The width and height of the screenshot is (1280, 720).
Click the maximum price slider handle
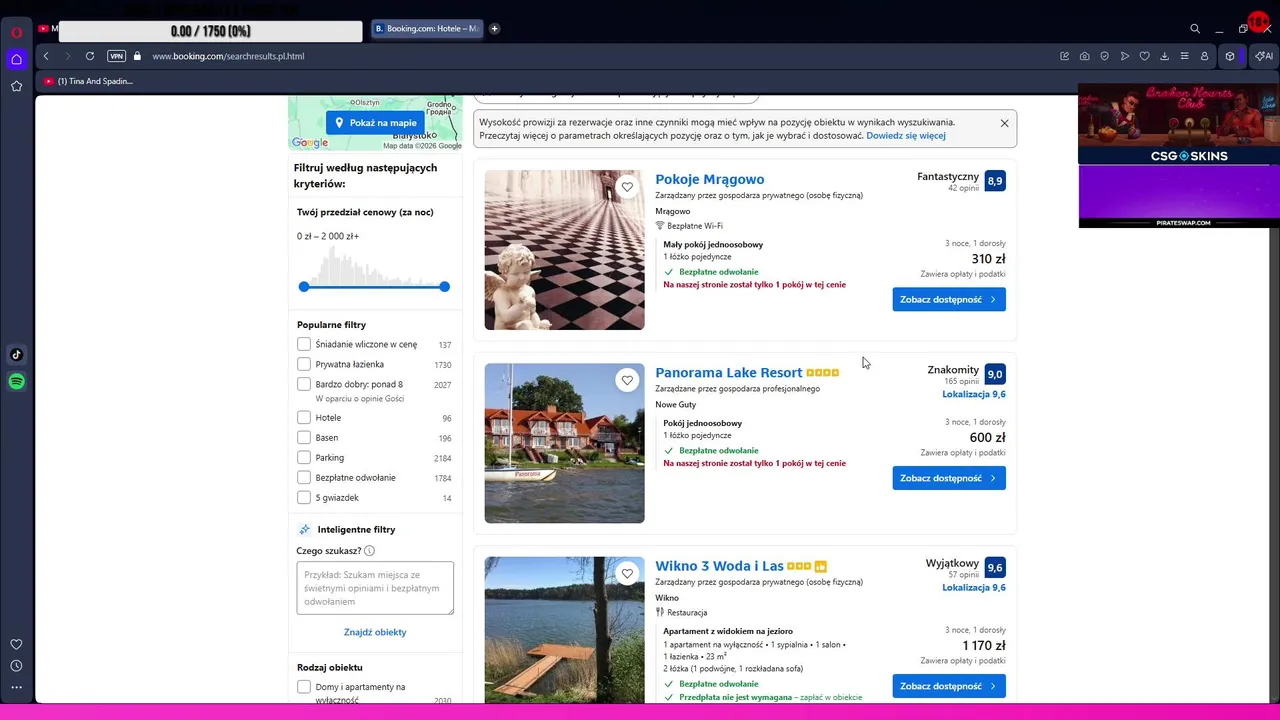pos(444,287)
